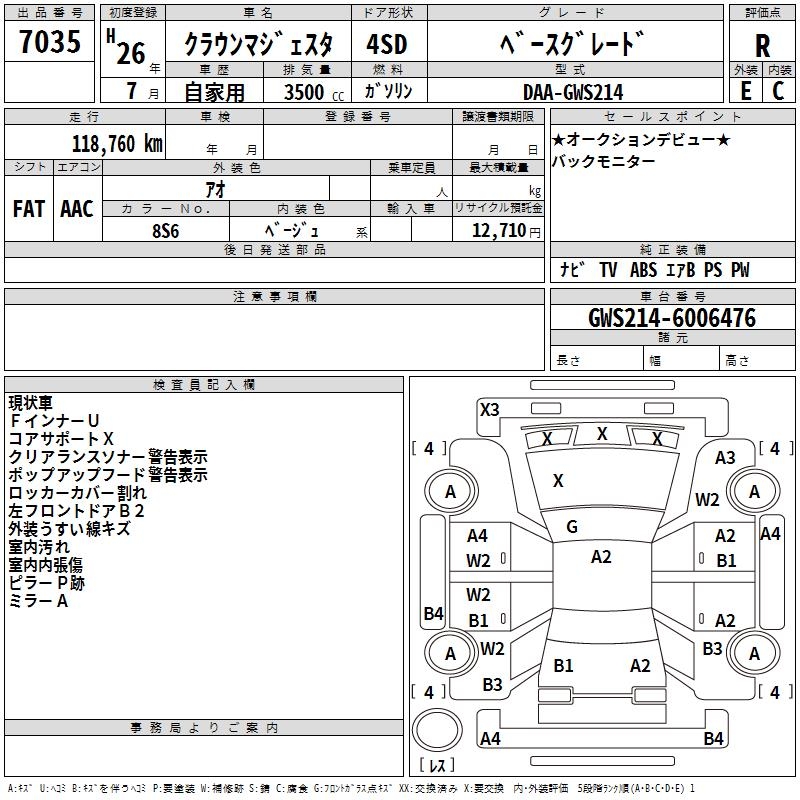Viewport: 800px width, 800px height.
Task: Click the 室内内張傷 note
Action: 45,565
